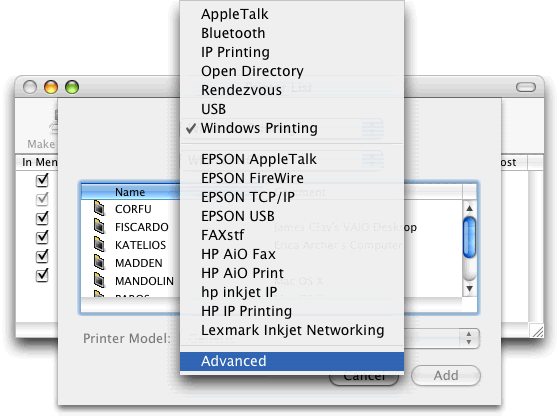
Task: Select FAXstf menu item
Action: 292,235
